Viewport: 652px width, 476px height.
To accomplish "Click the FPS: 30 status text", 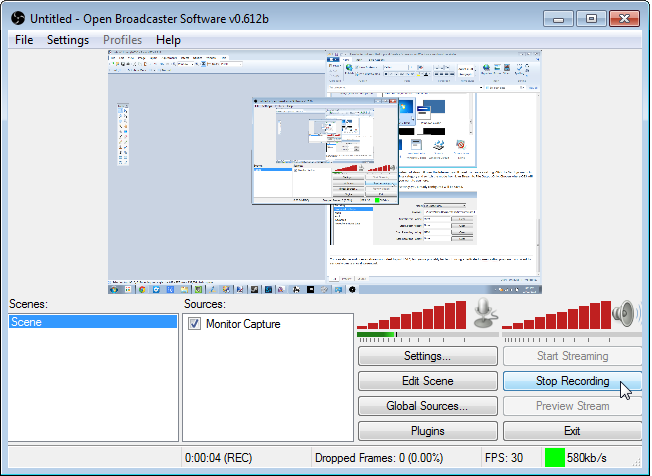I will pyautogui.click(x=504, y=458).
